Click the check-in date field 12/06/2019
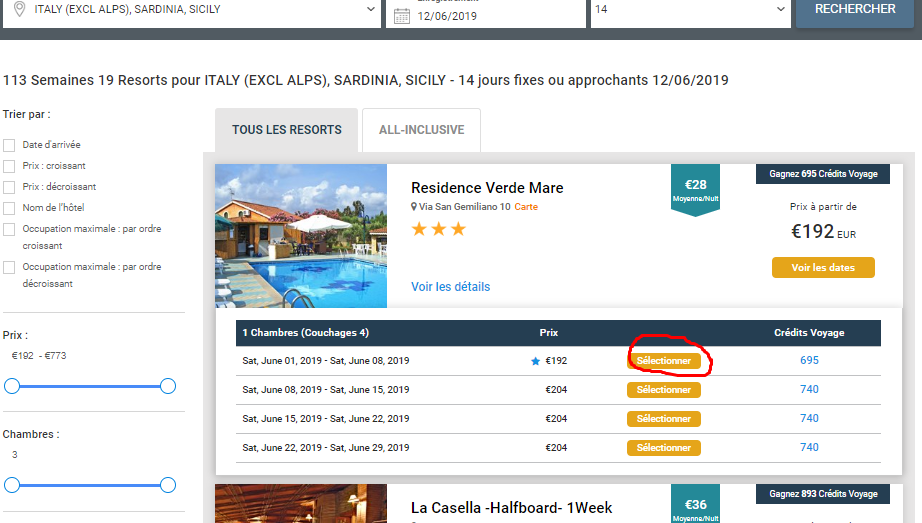 pos(486,13)
